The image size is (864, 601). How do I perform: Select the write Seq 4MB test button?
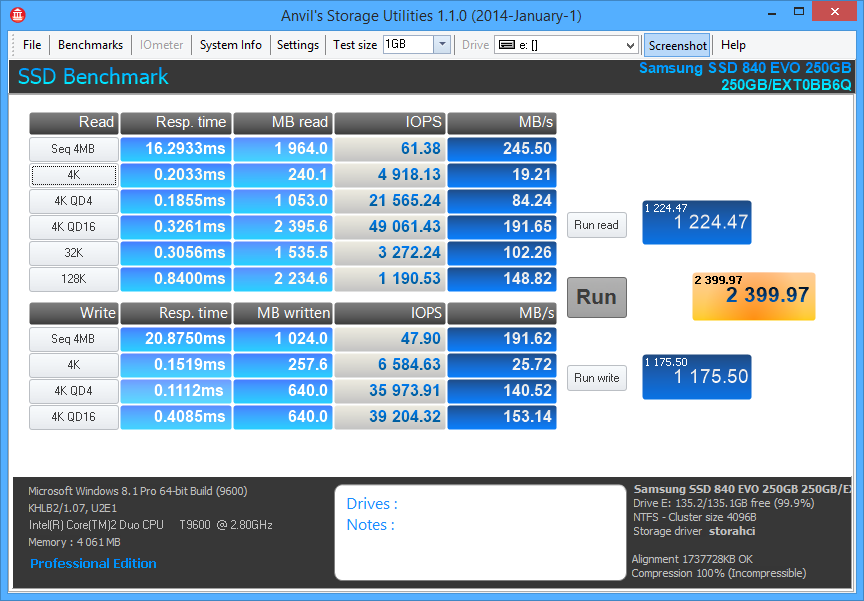click(x=74, y=339)
